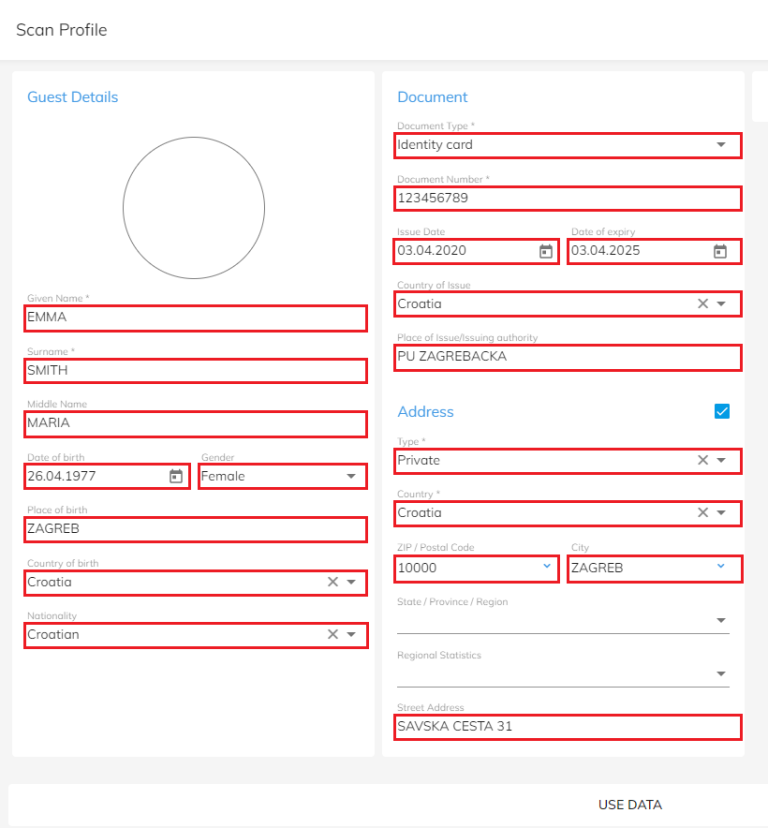Click the guest photo circle placeholder

(194, 208)
